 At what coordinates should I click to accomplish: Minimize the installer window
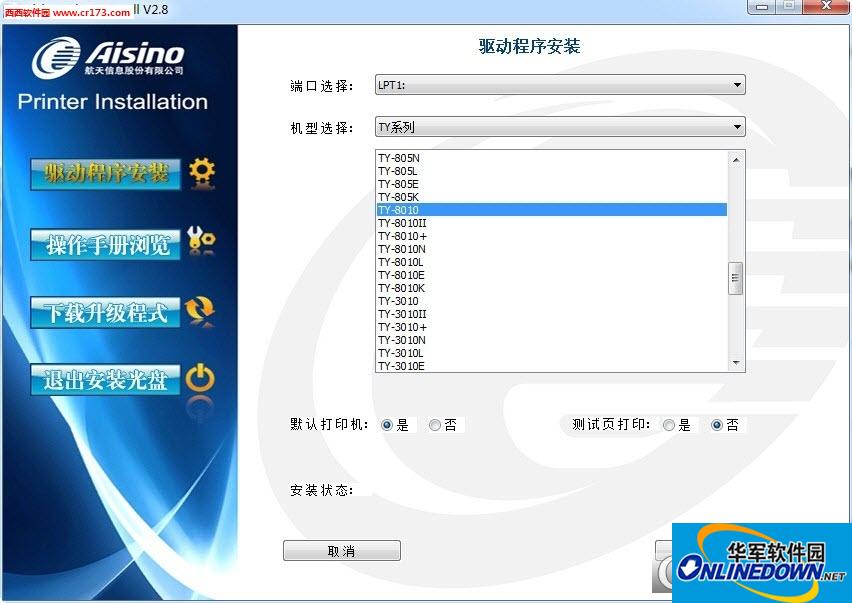[762, 6]
